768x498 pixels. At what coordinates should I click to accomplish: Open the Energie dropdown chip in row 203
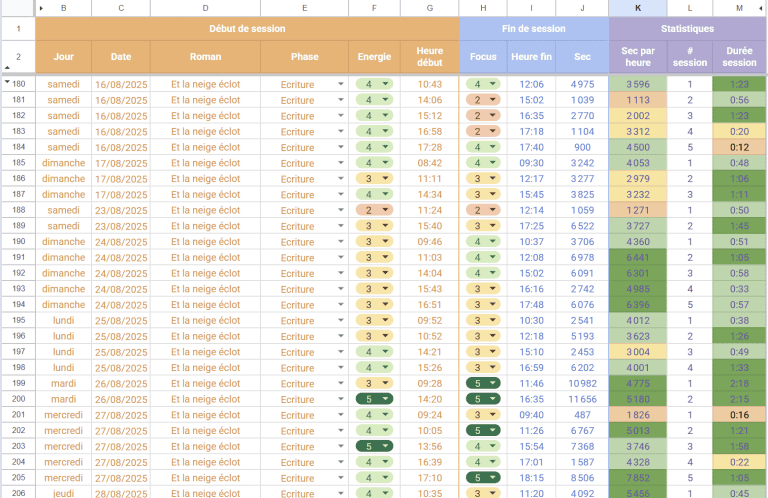click(374, 446)
